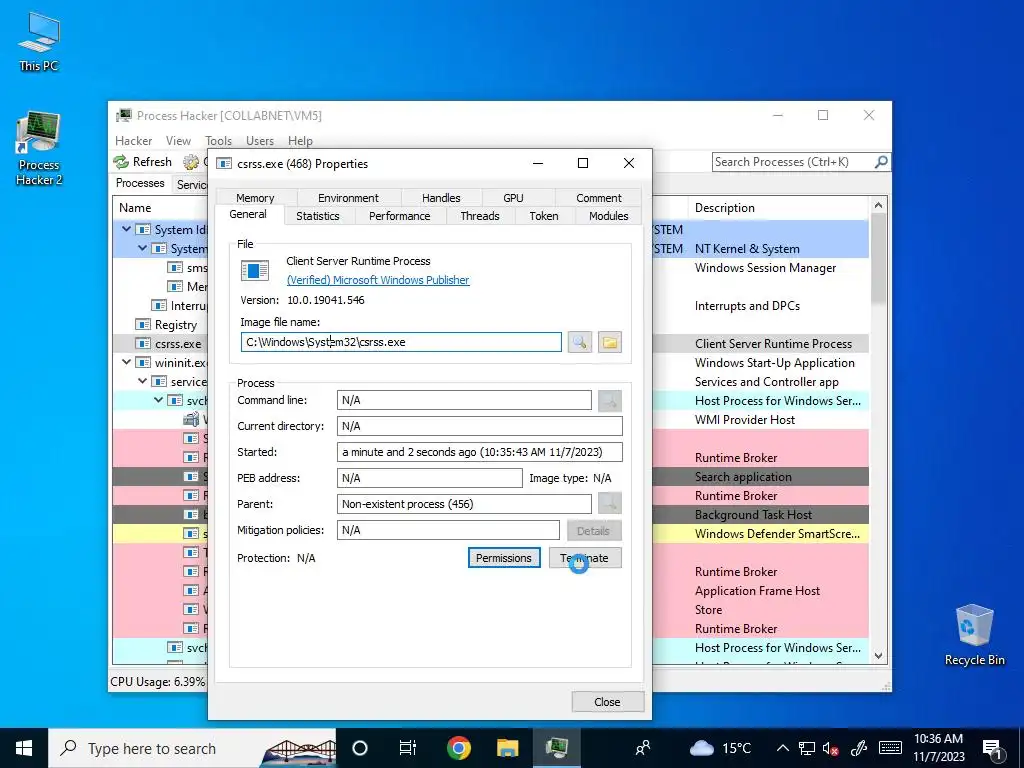1024x768 pixels.
Task: Collapse the System process tree node
Action: tap(142, 248)
